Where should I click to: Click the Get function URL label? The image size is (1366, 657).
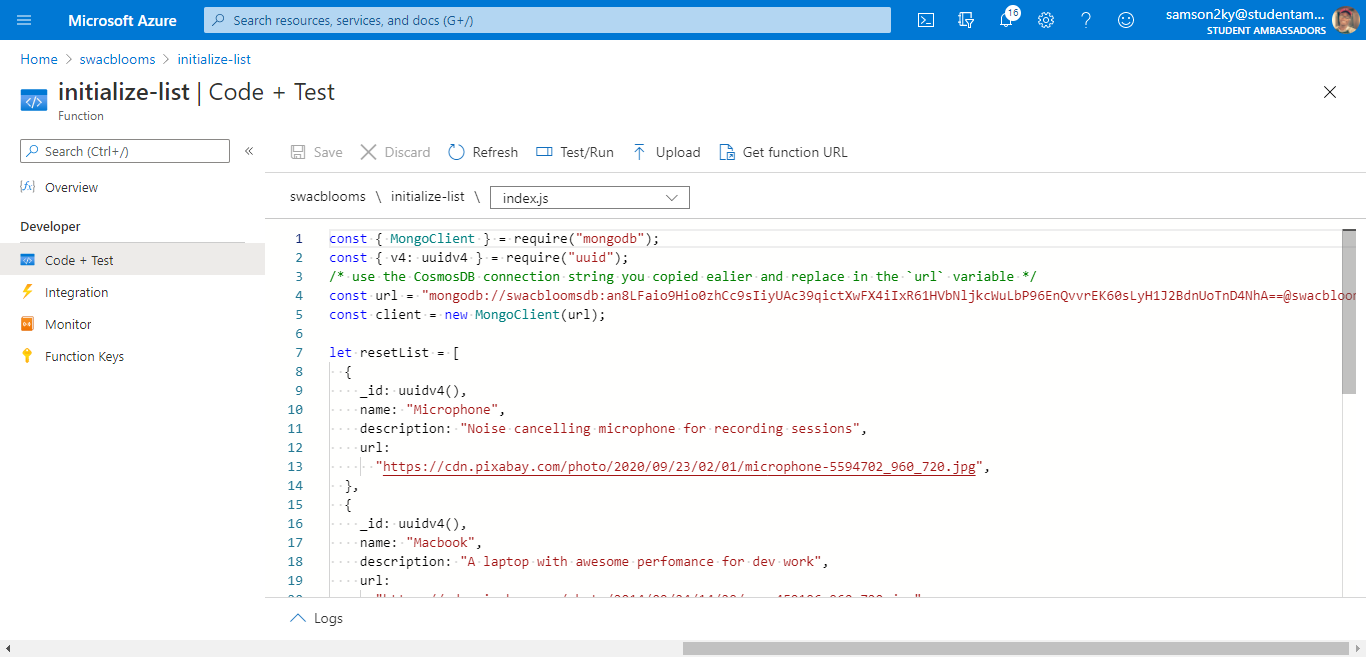[x=795, y=152]
